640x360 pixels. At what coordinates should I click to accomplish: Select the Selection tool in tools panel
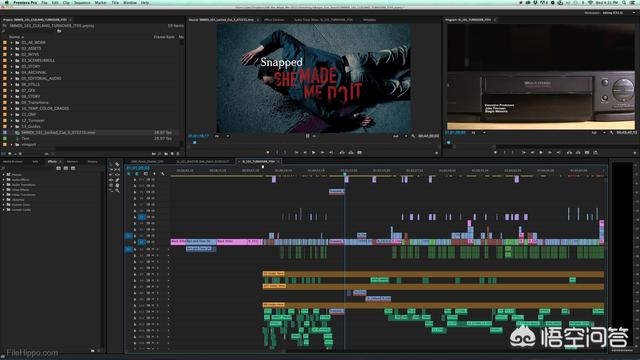(111, 164)
